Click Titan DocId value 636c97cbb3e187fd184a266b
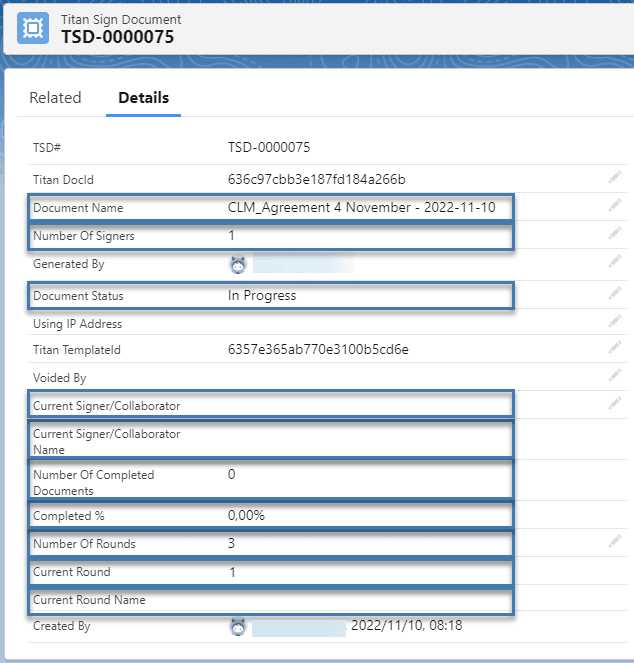The image size is (634, 663). click(316, 180)
